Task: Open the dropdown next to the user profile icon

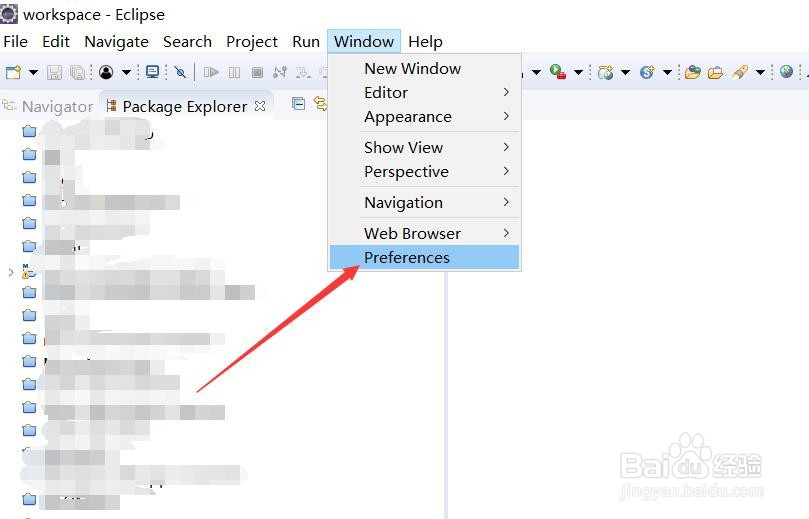Action: point(126,72)
